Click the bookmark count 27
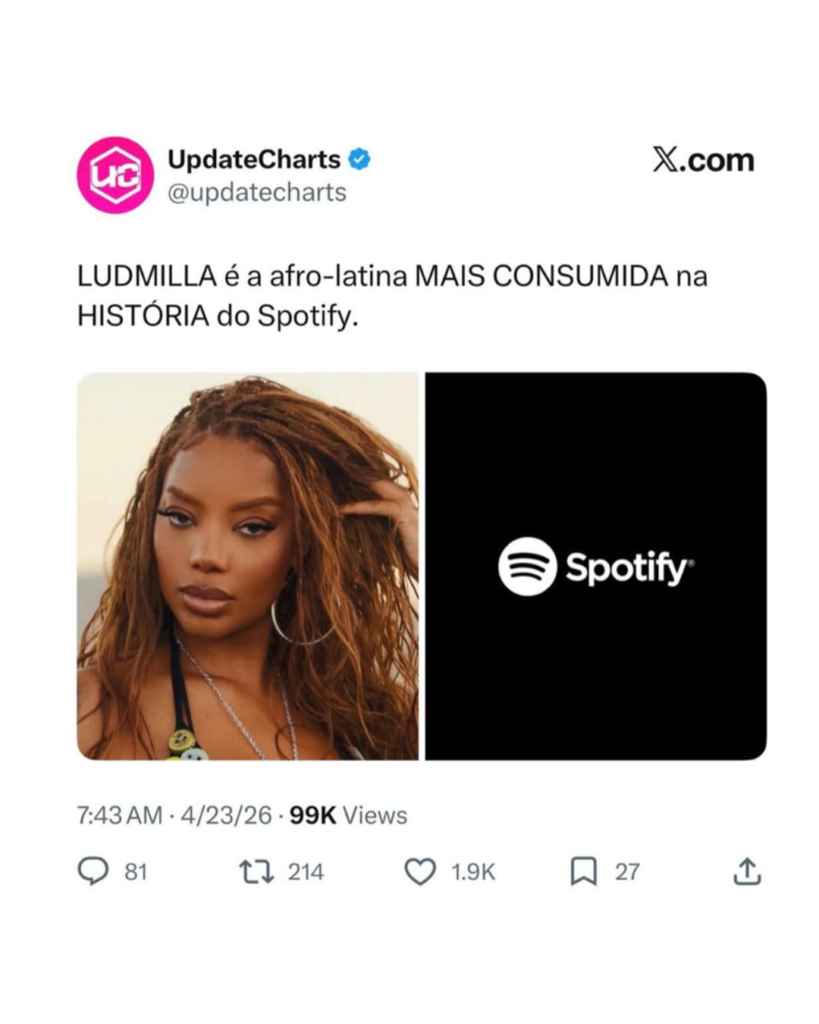The width and height of the screenshot is (819, 1024). pos(627,872)
